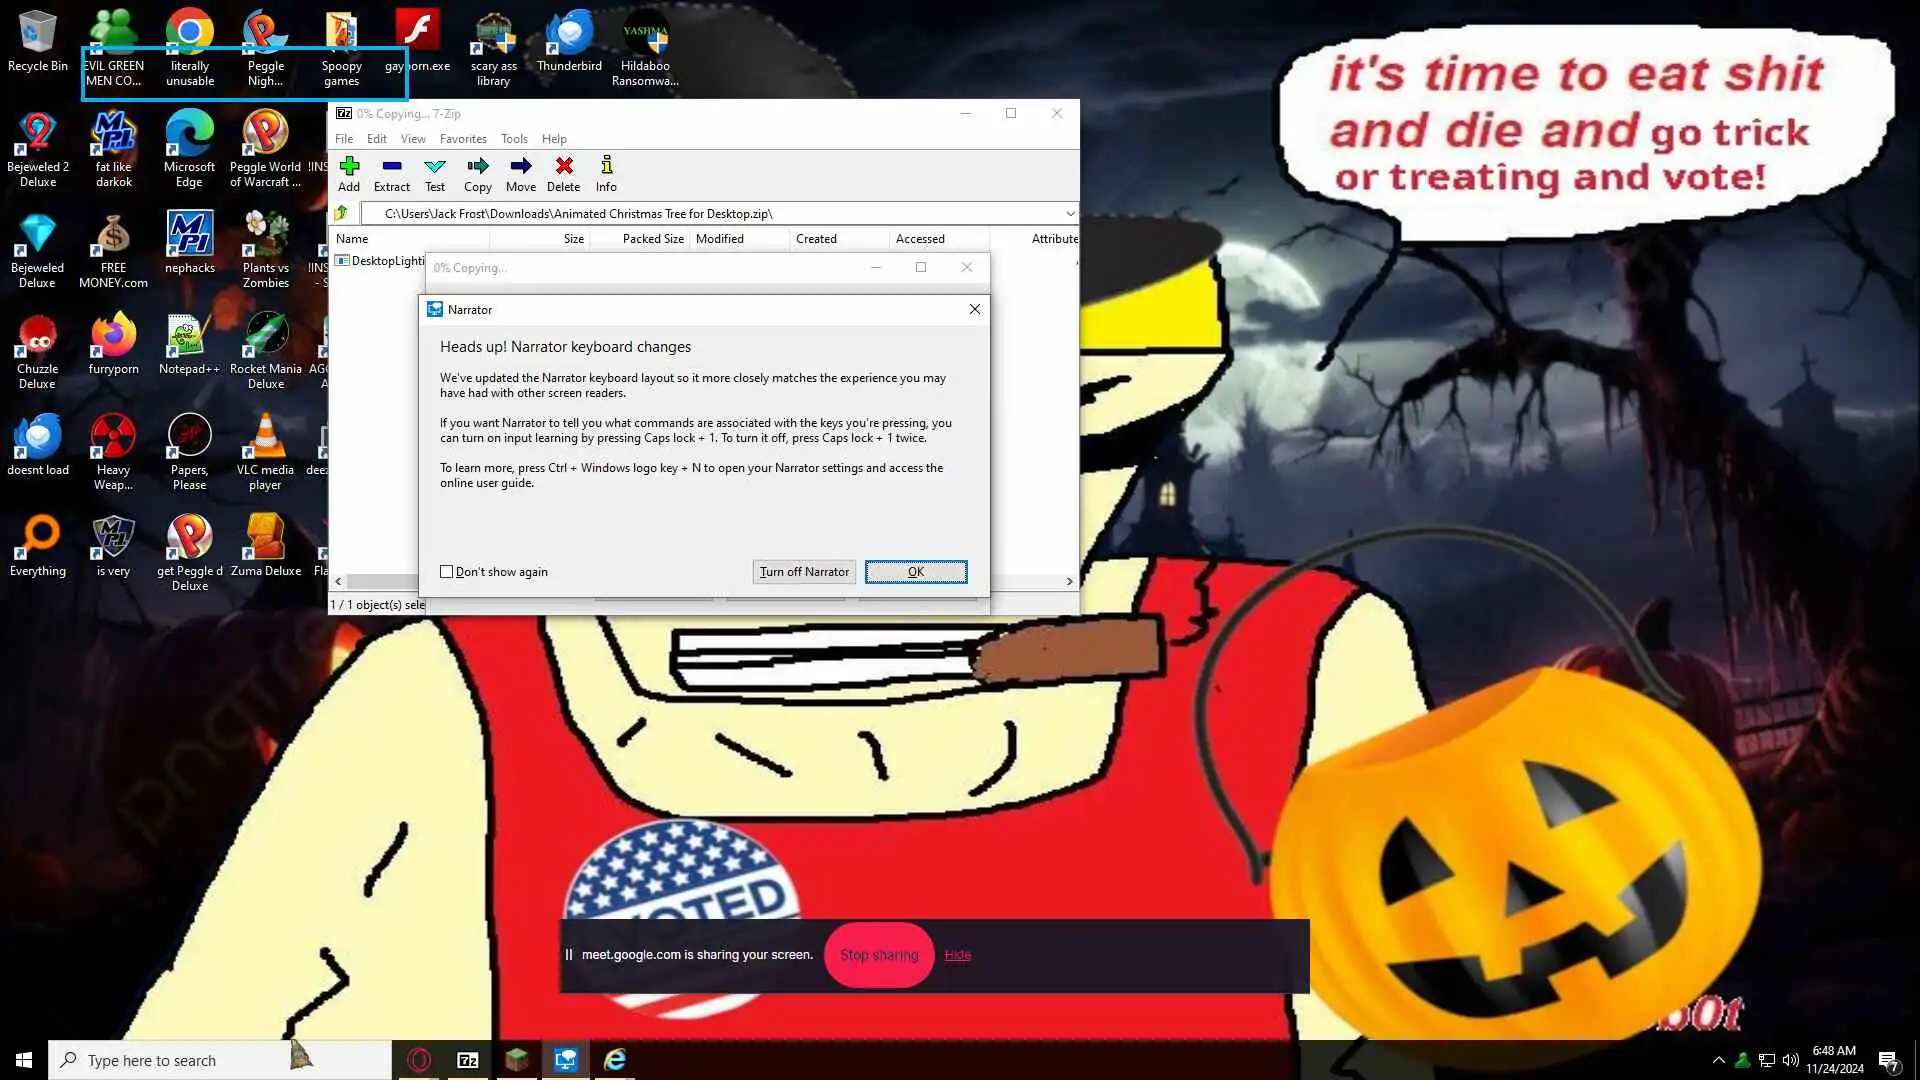Click Turn off Narrator button
Image resolution: width=1920 pixels, height=1080 pixels.
(804, 572)
